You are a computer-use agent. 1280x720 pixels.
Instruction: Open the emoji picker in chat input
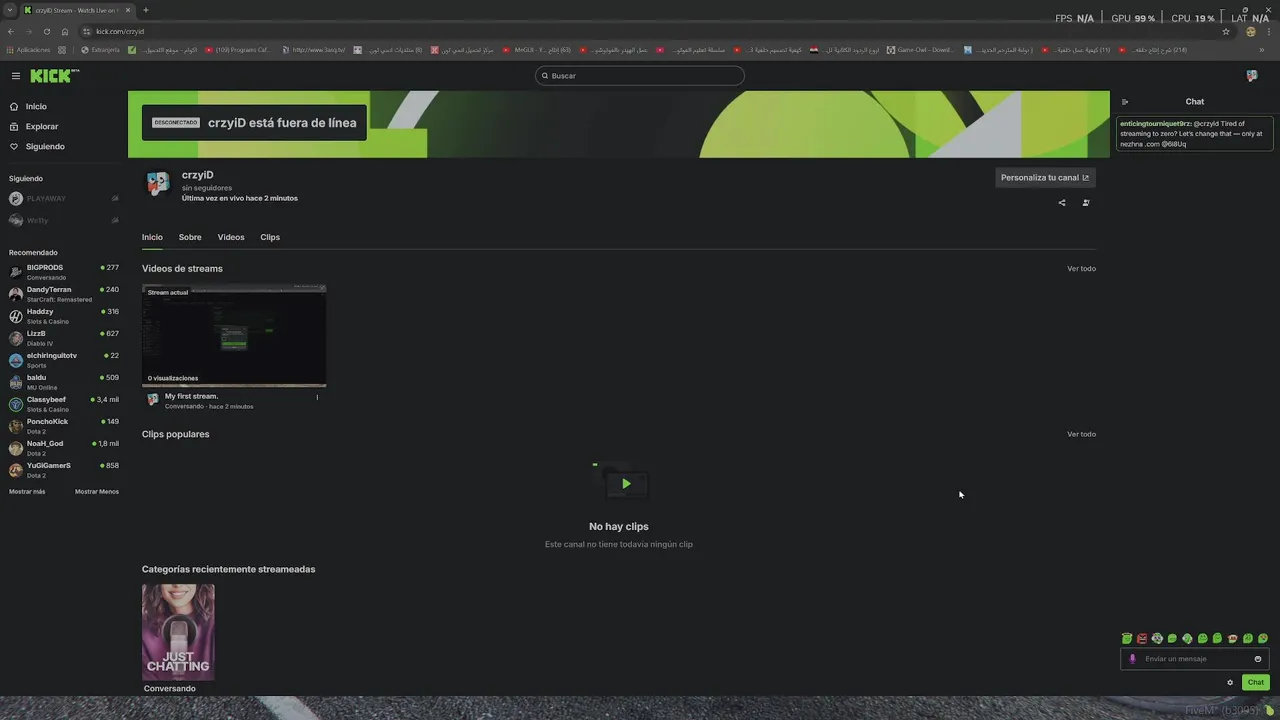(x=1258, y=659)
